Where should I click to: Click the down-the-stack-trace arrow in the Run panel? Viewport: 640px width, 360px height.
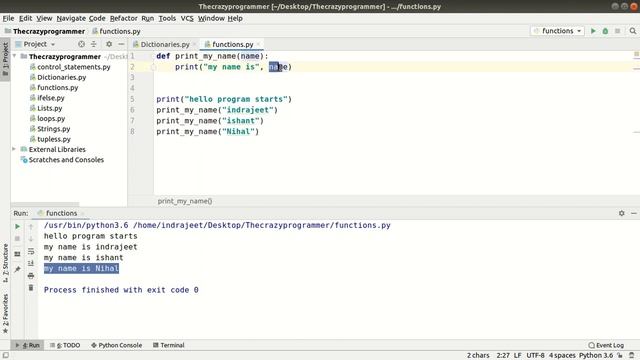(31, 239)
